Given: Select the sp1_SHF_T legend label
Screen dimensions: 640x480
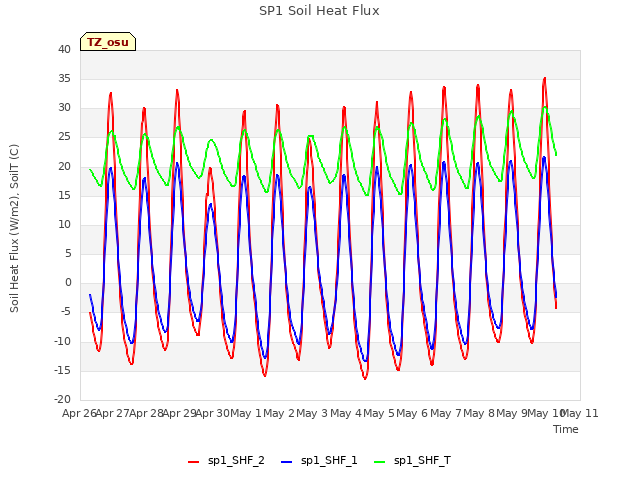Looking at the screenshot, I should click(x=422, y=461).
